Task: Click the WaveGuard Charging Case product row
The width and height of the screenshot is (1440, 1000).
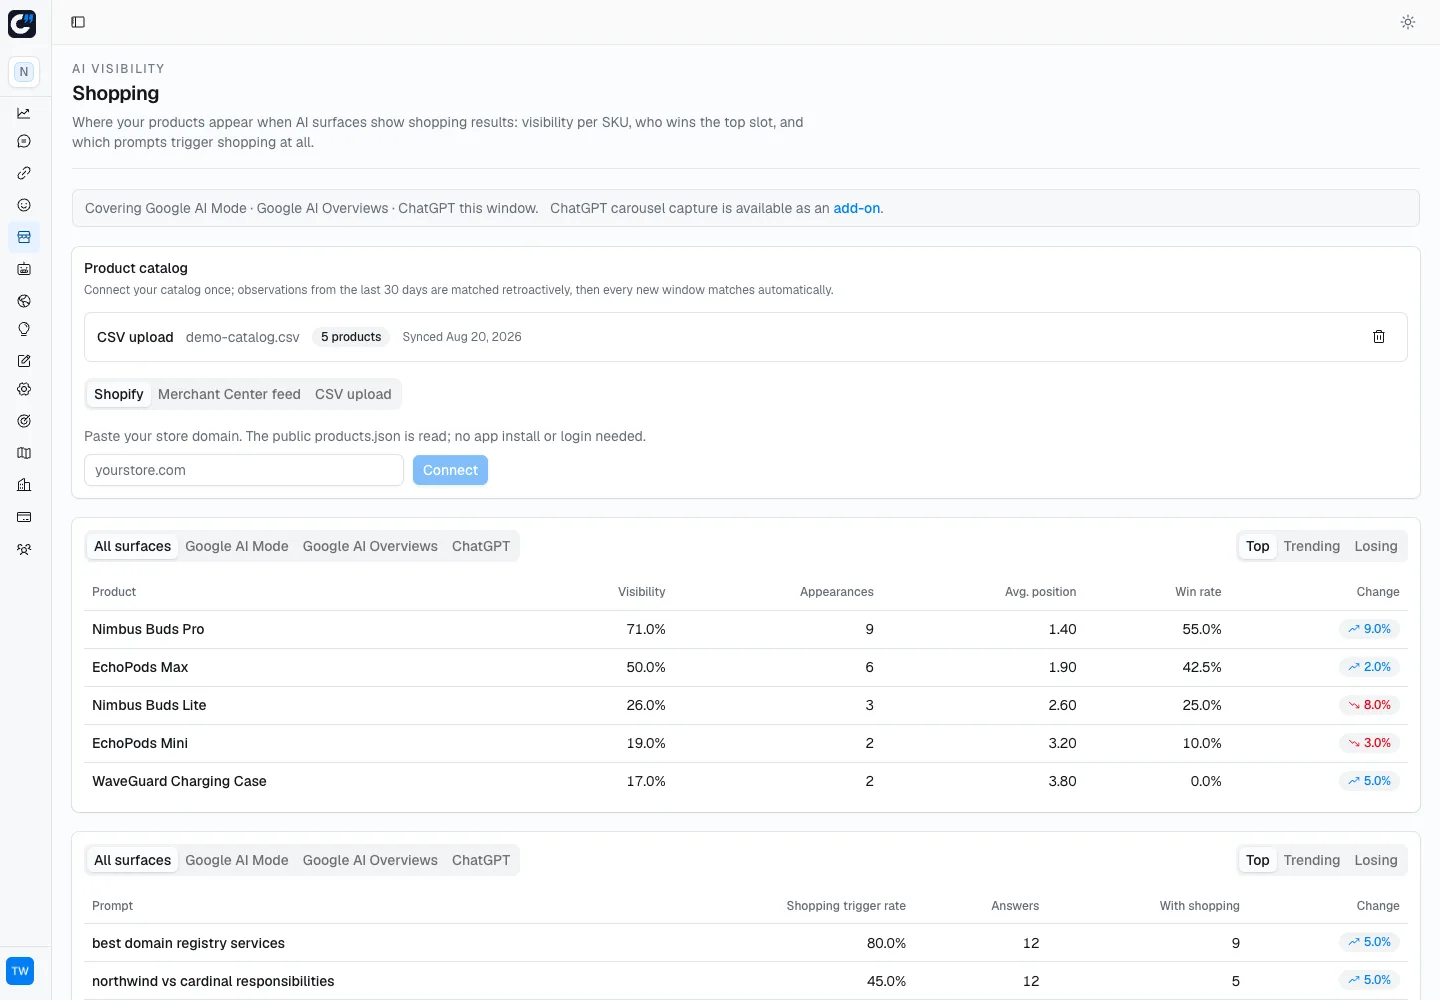Action: pyautogui.click(x=746, y=781)
